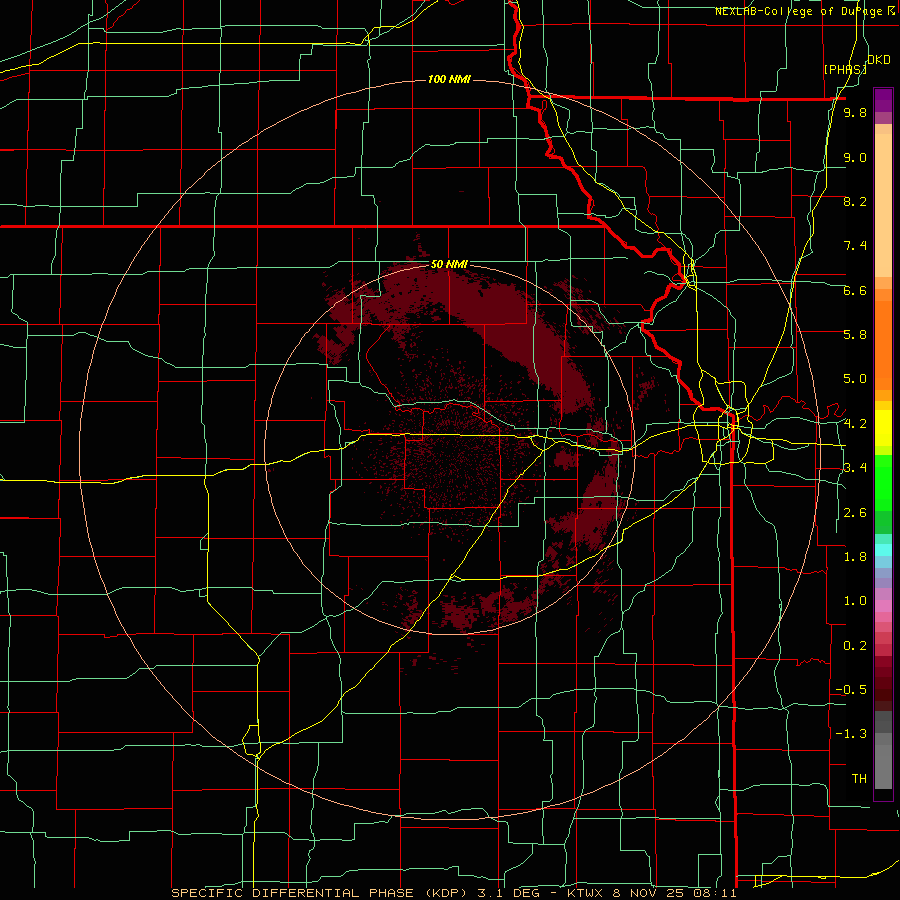Click the purple top segment of color bar

883,100
